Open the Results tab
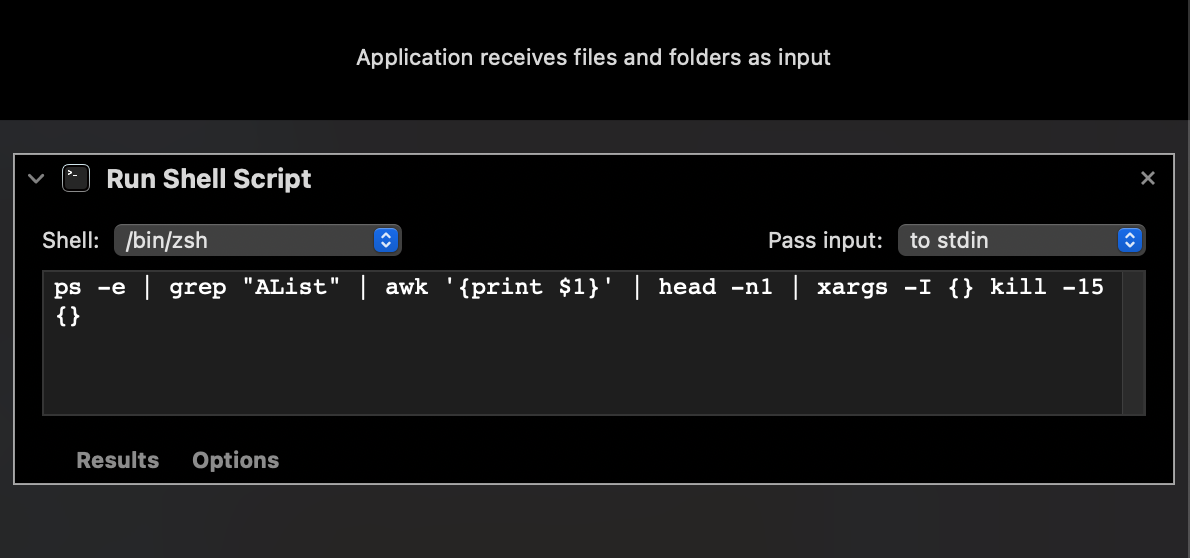Screen dimensions: 1190x558 (x=118, y=460)
